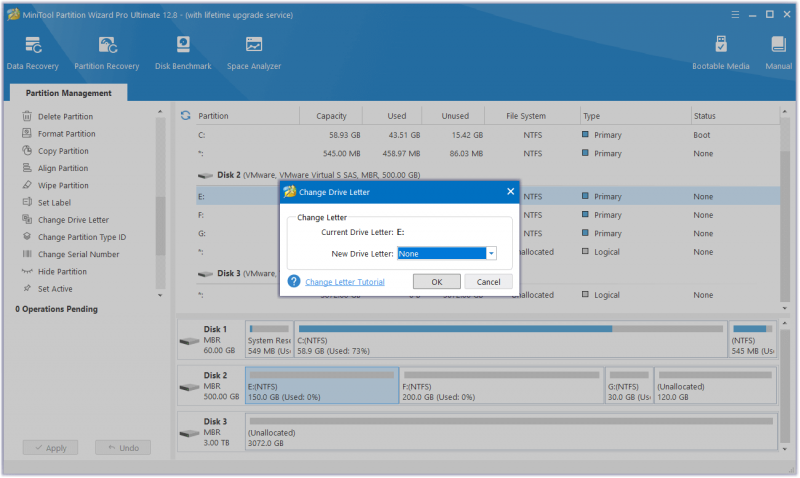The width and height of the screenshot is (800, 478).
Task: Open the Change Letter Tutorial link
Action: tap(345, 282)
